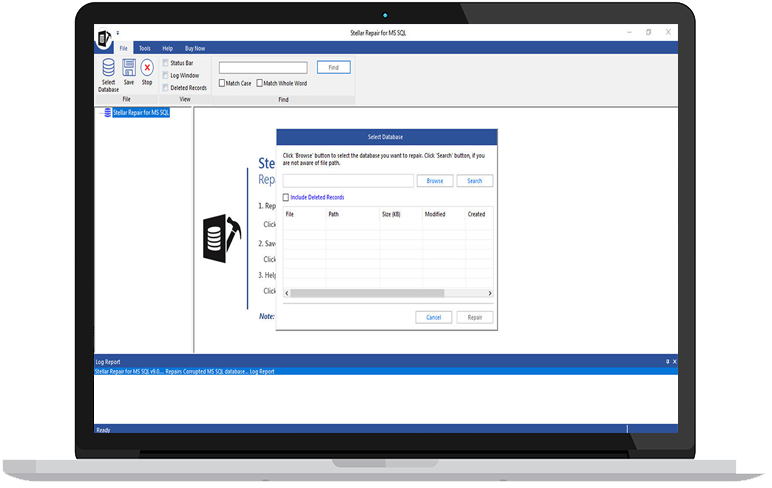
Task: Open the Buy Now tab
Action: (x=195, y=48)
